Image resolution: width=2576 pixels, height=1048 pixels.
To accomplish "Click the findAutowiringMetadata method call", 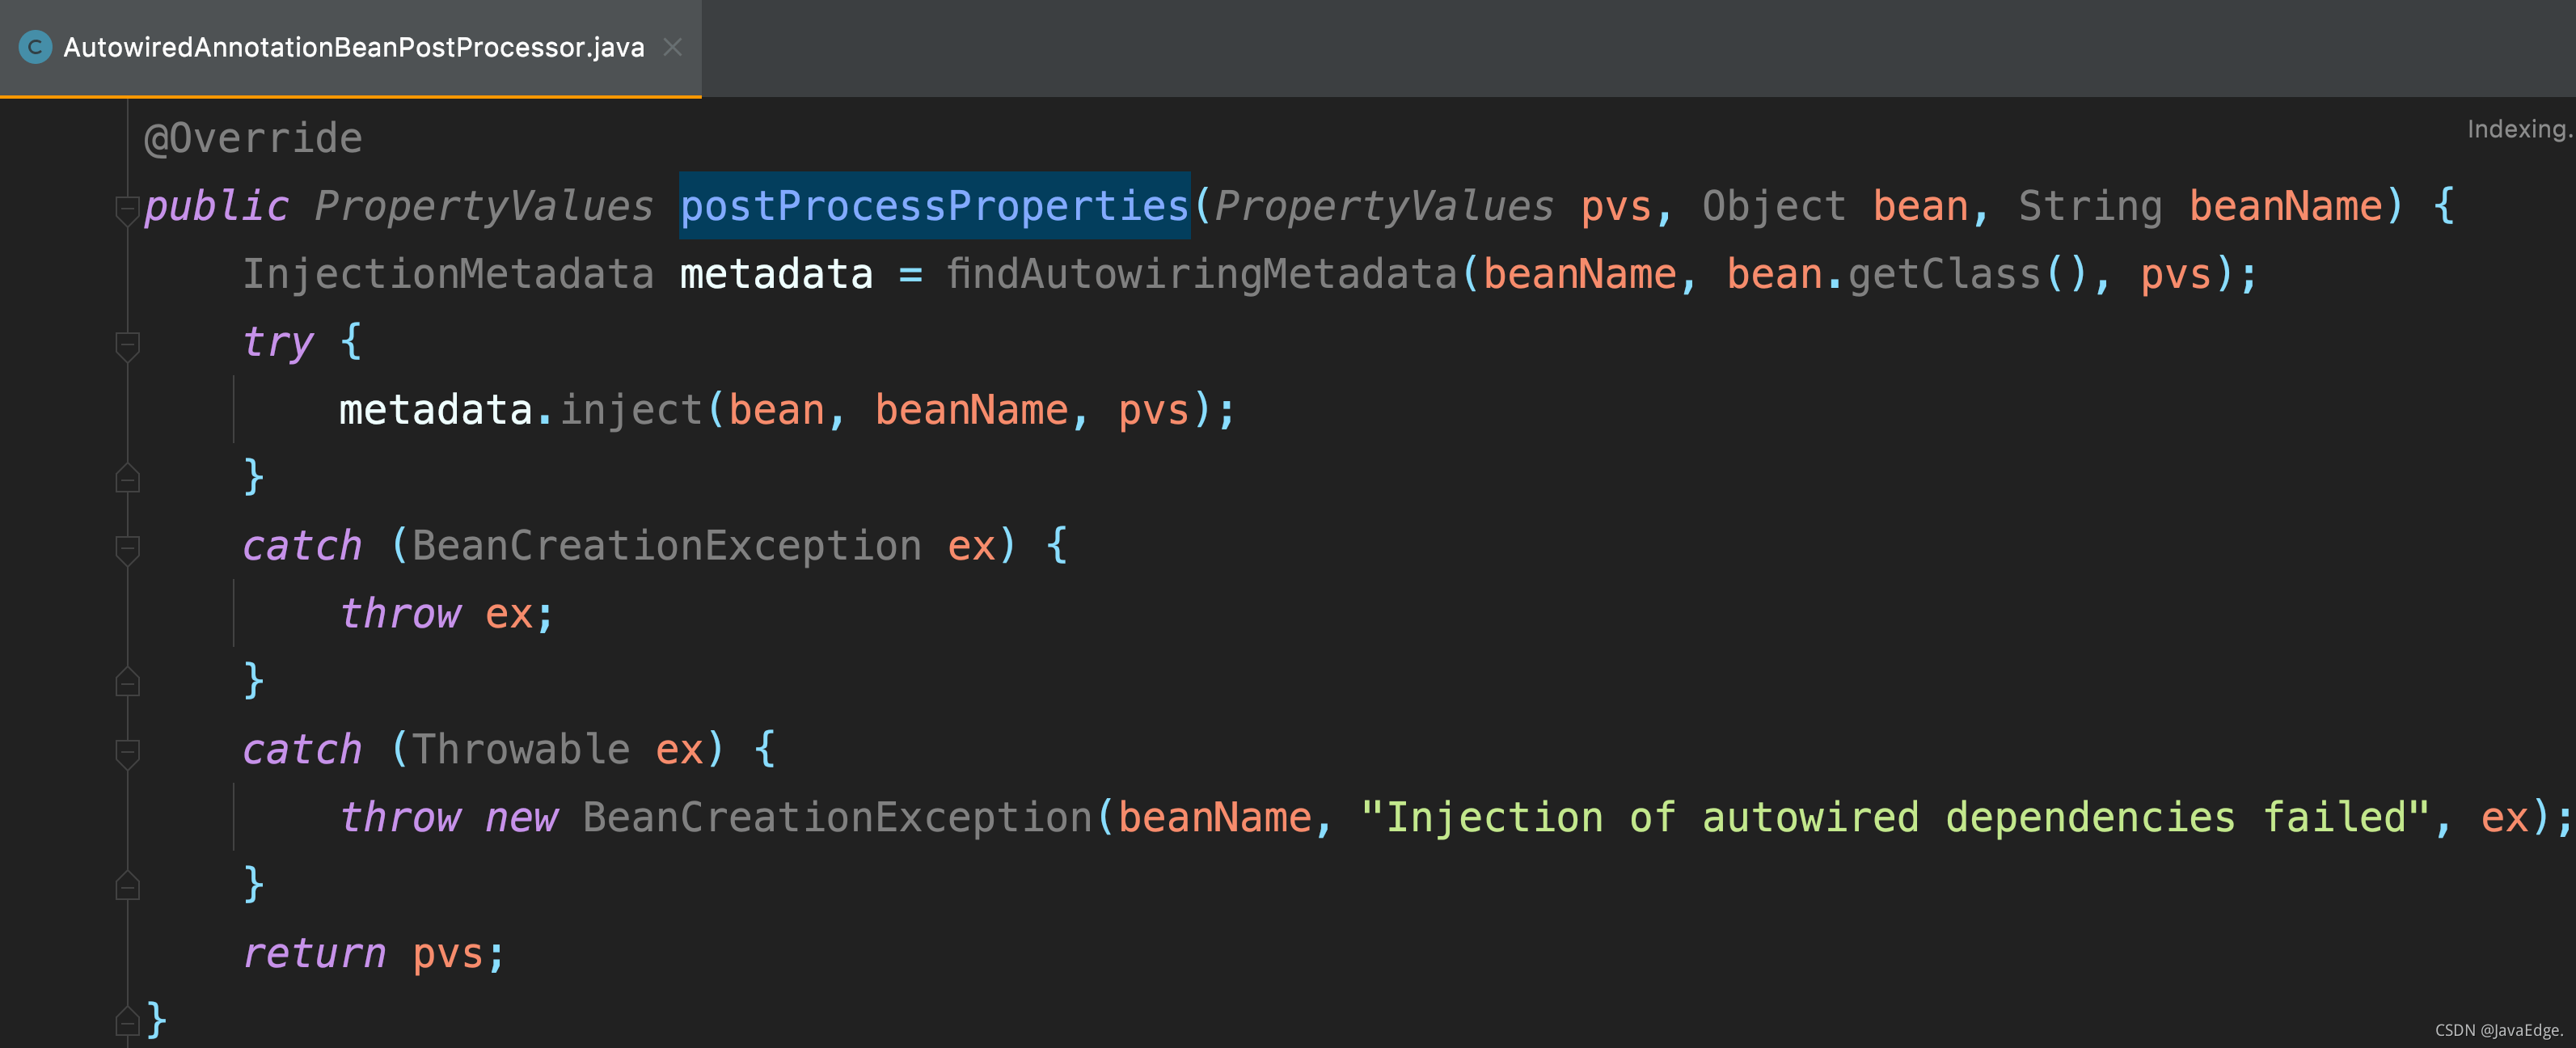I will tap(1201, 274).
